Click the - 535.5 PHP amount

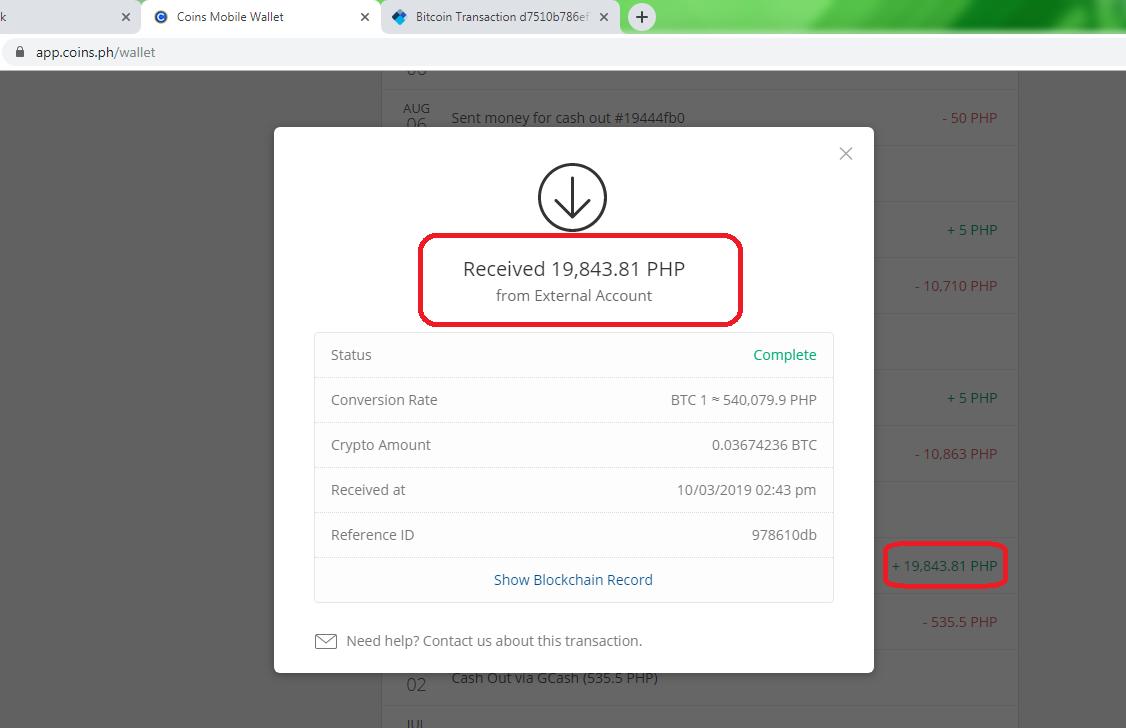(959, 622)
